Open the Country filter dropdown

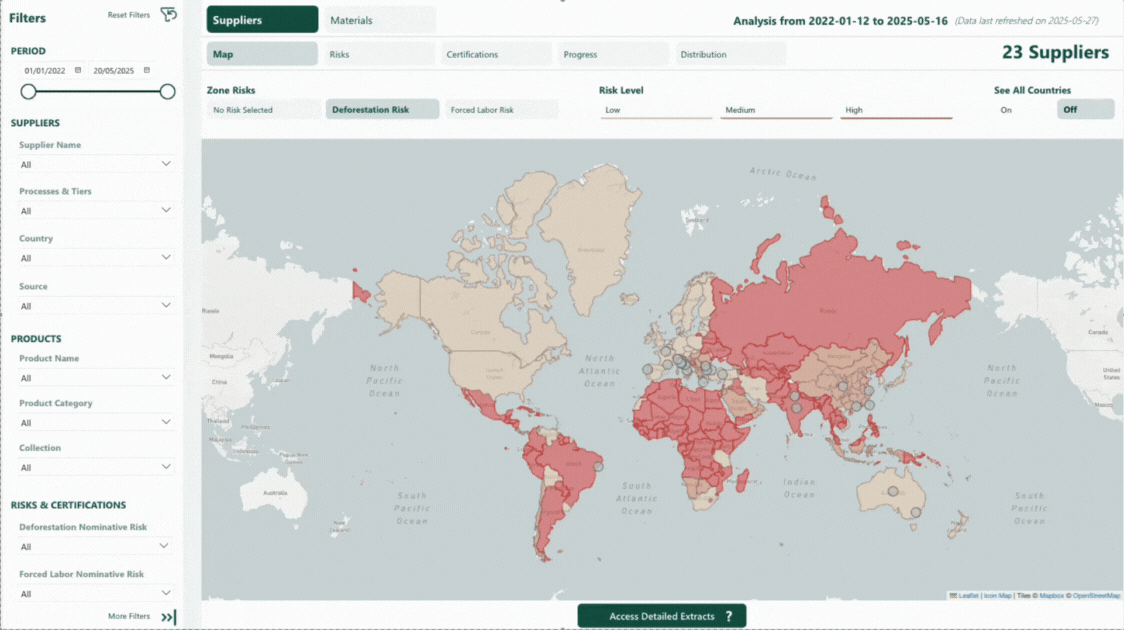[x=95, y=258]
